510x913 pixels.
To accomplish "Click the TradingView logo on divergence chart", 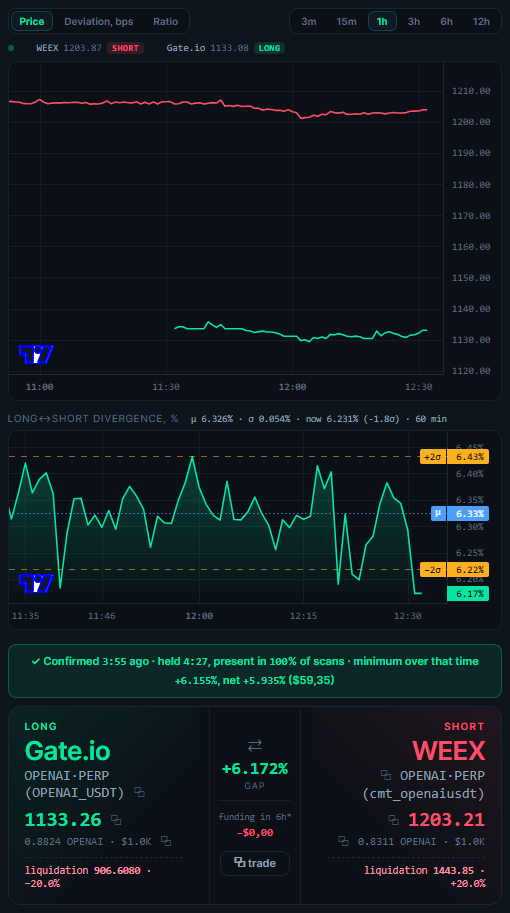I will click(36, 583).
